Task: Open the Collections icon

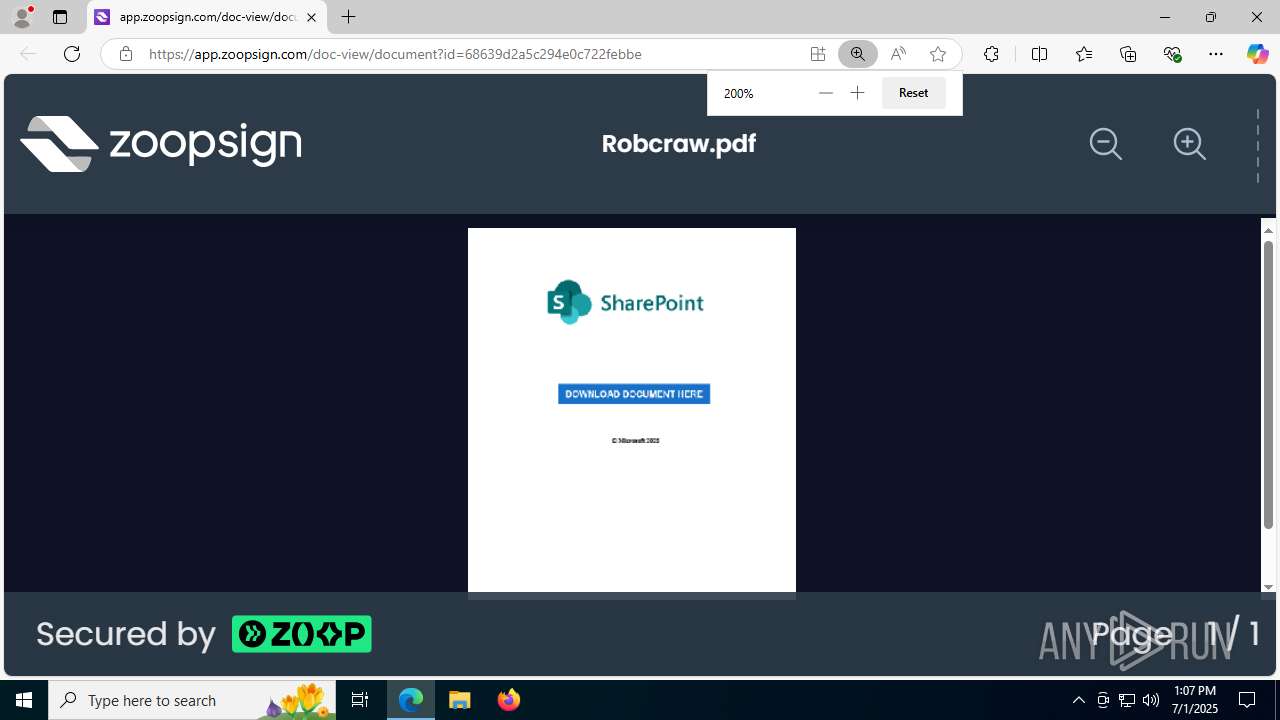Action: (x=1128, y=54)
